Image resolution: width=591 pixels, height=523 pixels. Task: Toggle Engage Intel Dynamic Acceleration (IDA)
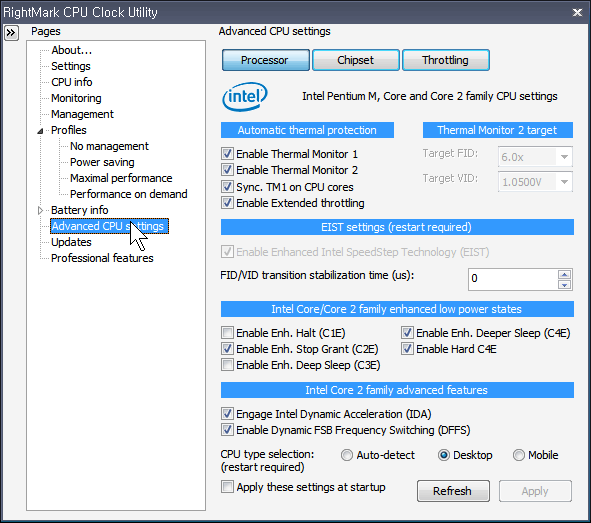tap(227, 414)
